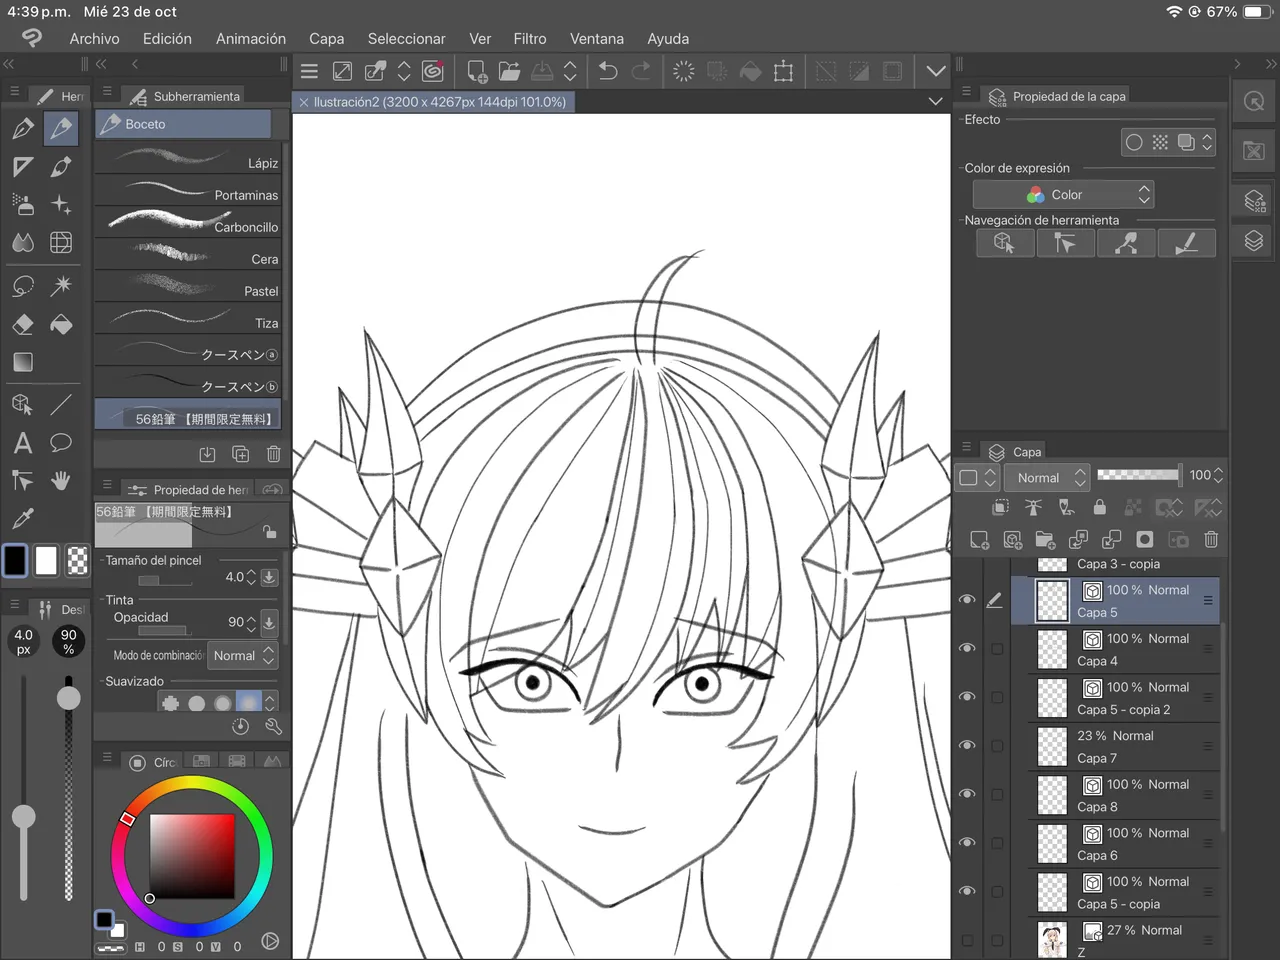The image size is (1280, 960).
Task: Delete the selected layer with trash icon
Action: click(x=1211, y=540)
